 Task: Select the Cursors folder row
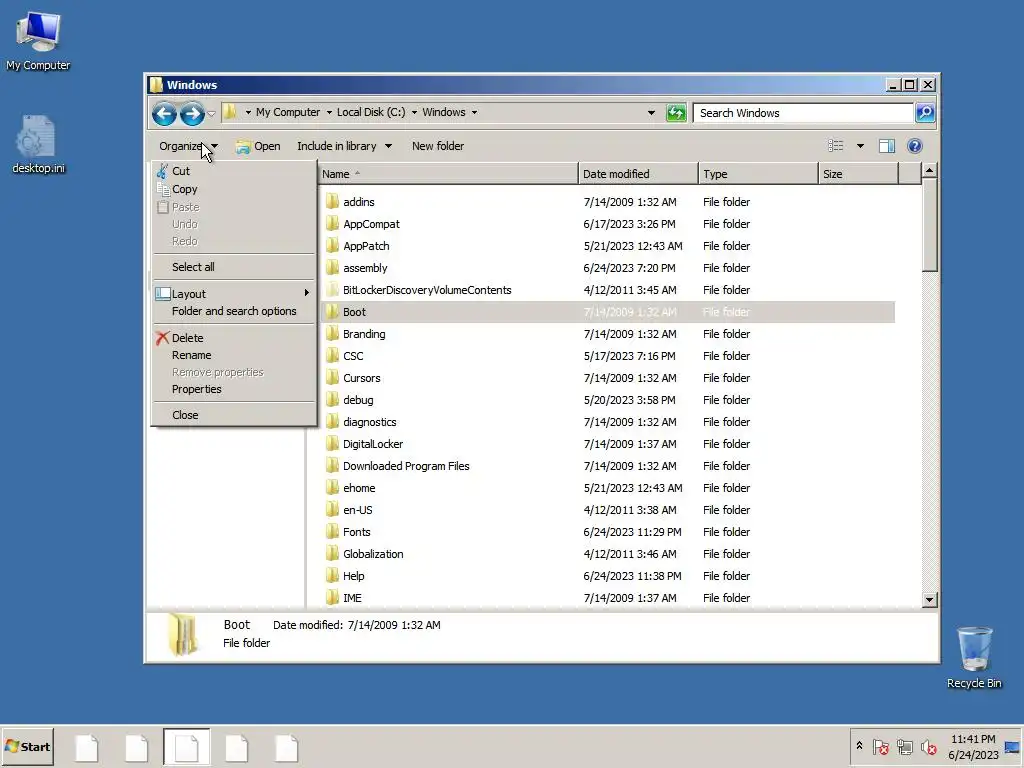(x=608, y=377)
